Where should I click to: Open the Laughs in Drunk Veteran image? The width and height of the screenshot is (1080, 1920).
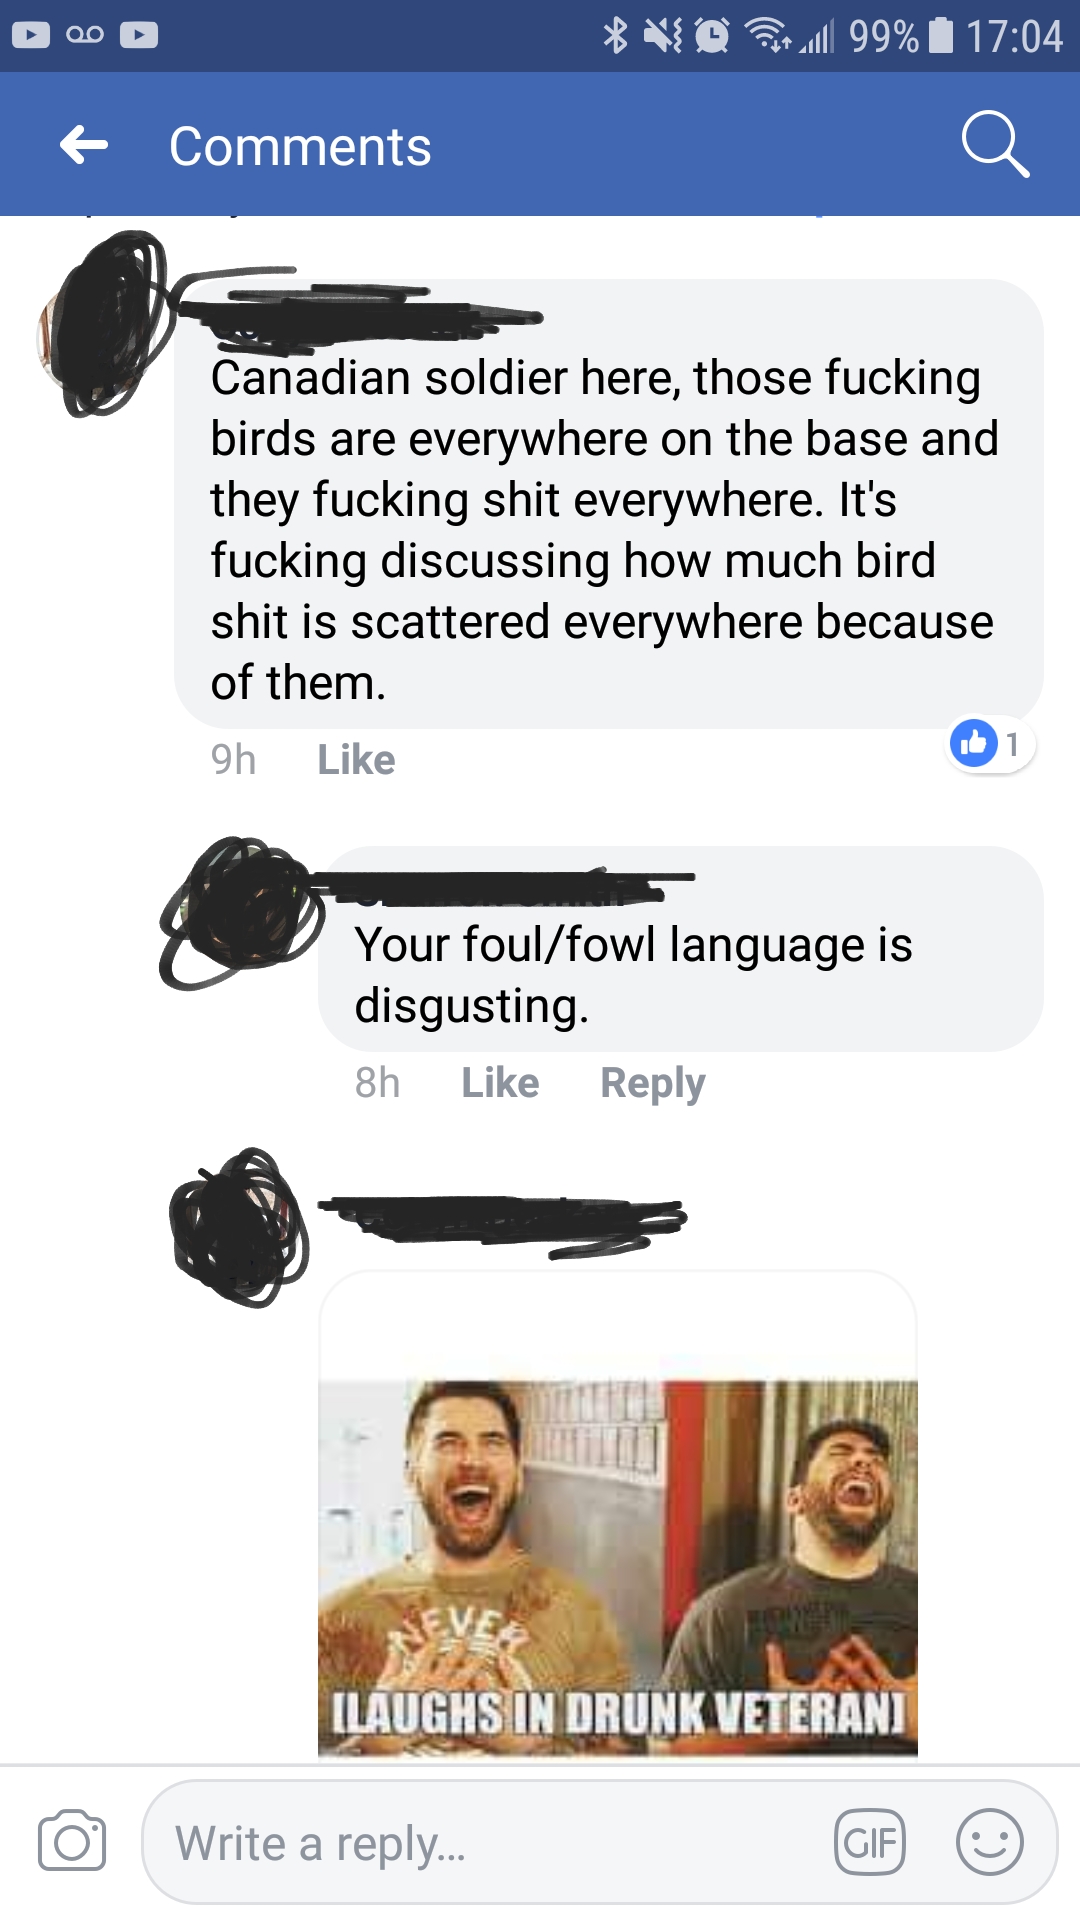618,1567
